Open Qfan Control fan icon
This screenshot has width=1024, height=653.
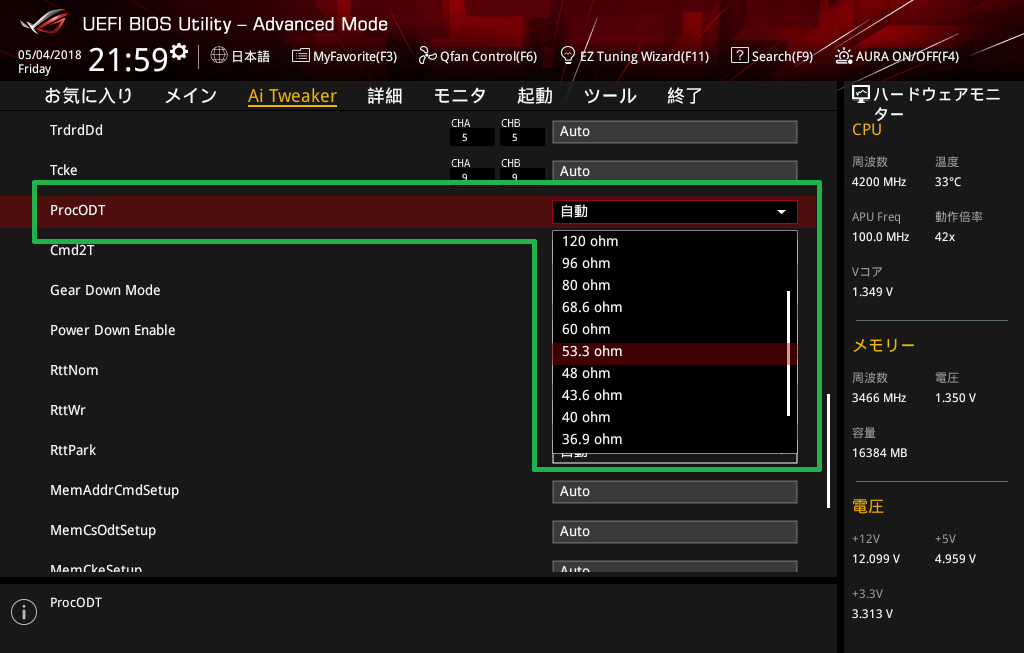pos(427,56)
